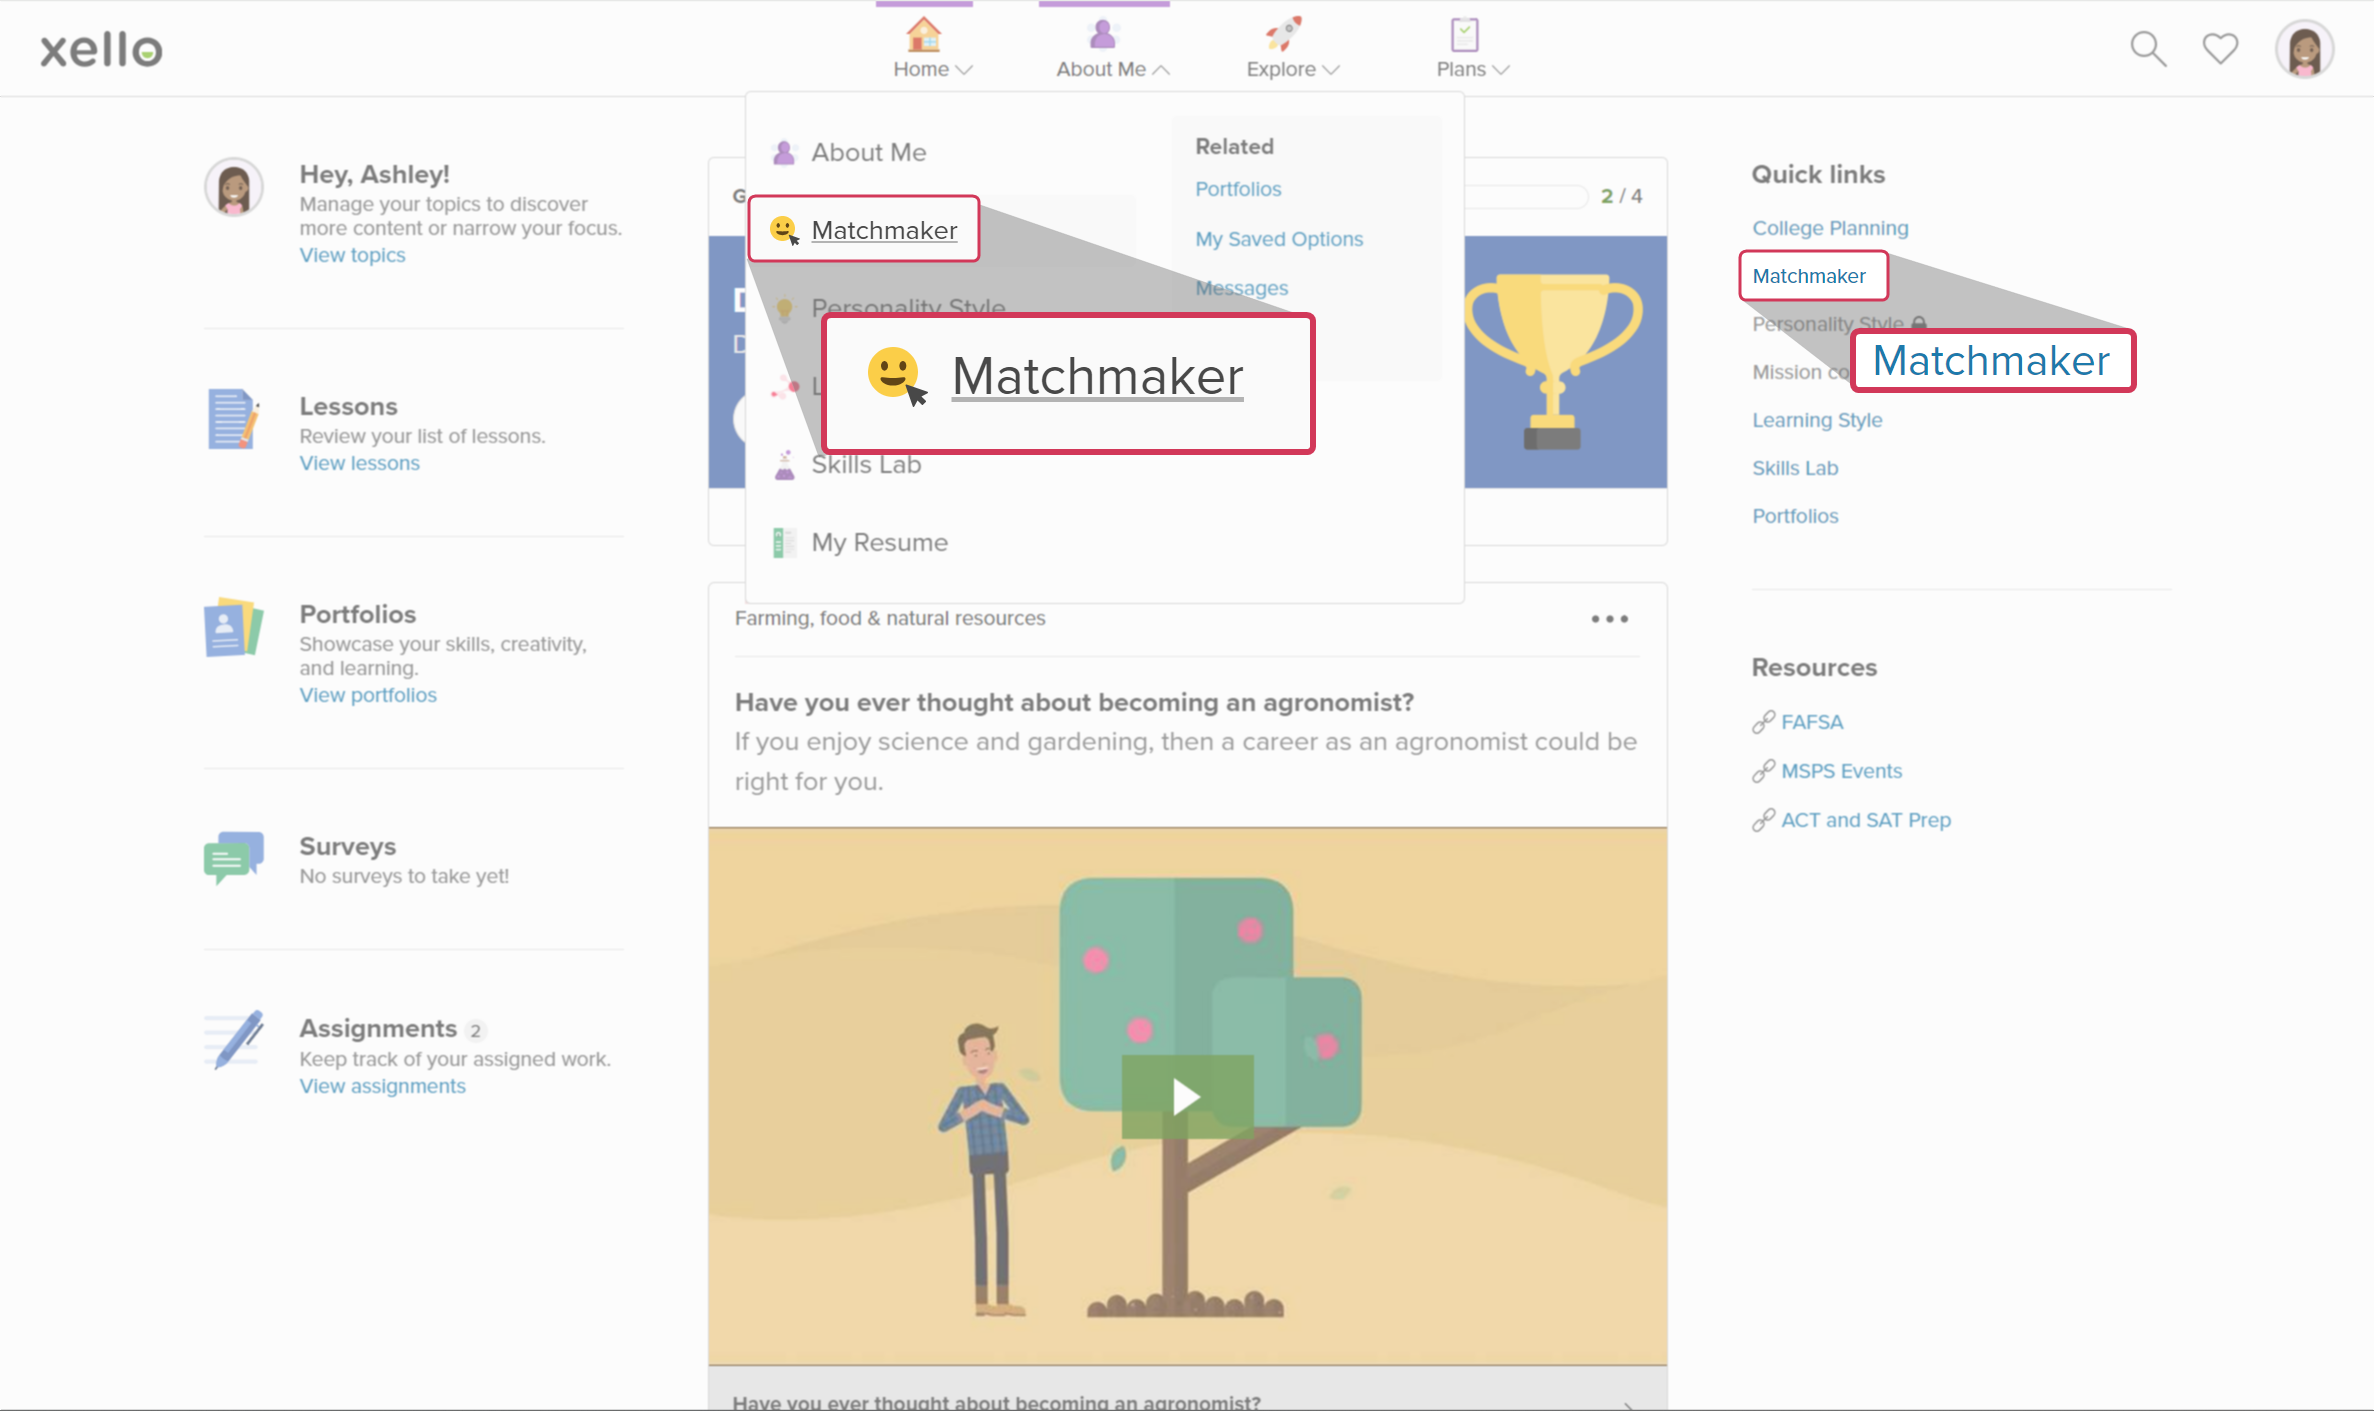The width and height of the screenshot is (2374, 1411).
Task: Open Skills Lab quick link
Action: [1795, 468]
